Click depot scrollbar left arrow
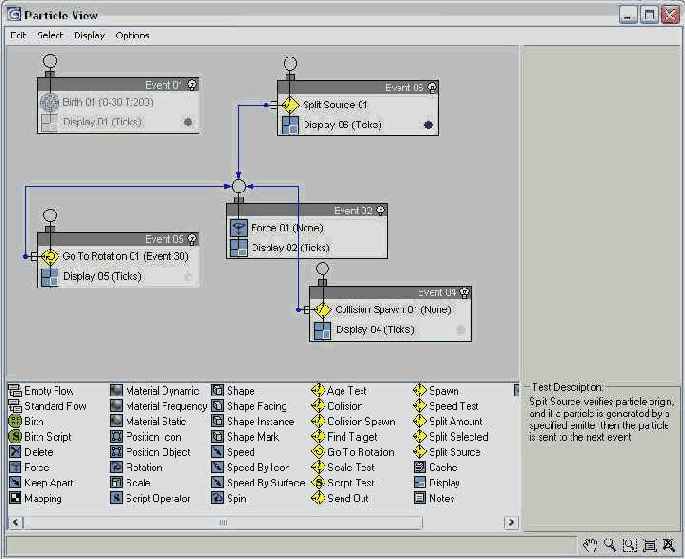This screenshot has height=559, width=685. pyautogui.click(x=16, y=523)
